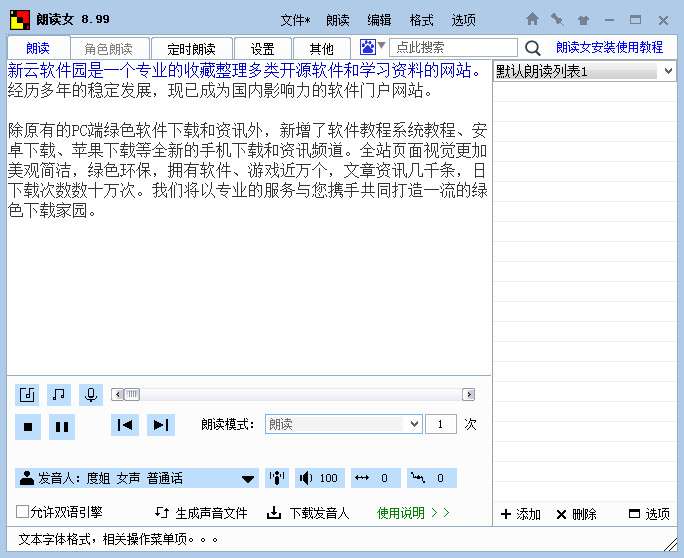Switch to the 定时朗读 tab
Viewport: 684px width, 558px height.
pyautogui.click(x=192, y=48)
